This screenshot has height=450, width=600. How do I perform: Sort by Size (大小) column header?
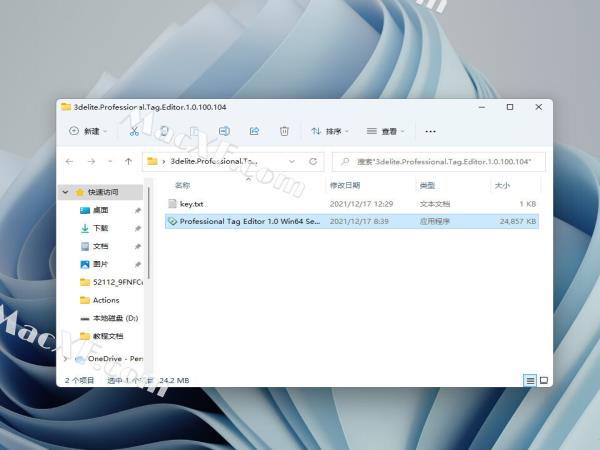tap(502, 185)
